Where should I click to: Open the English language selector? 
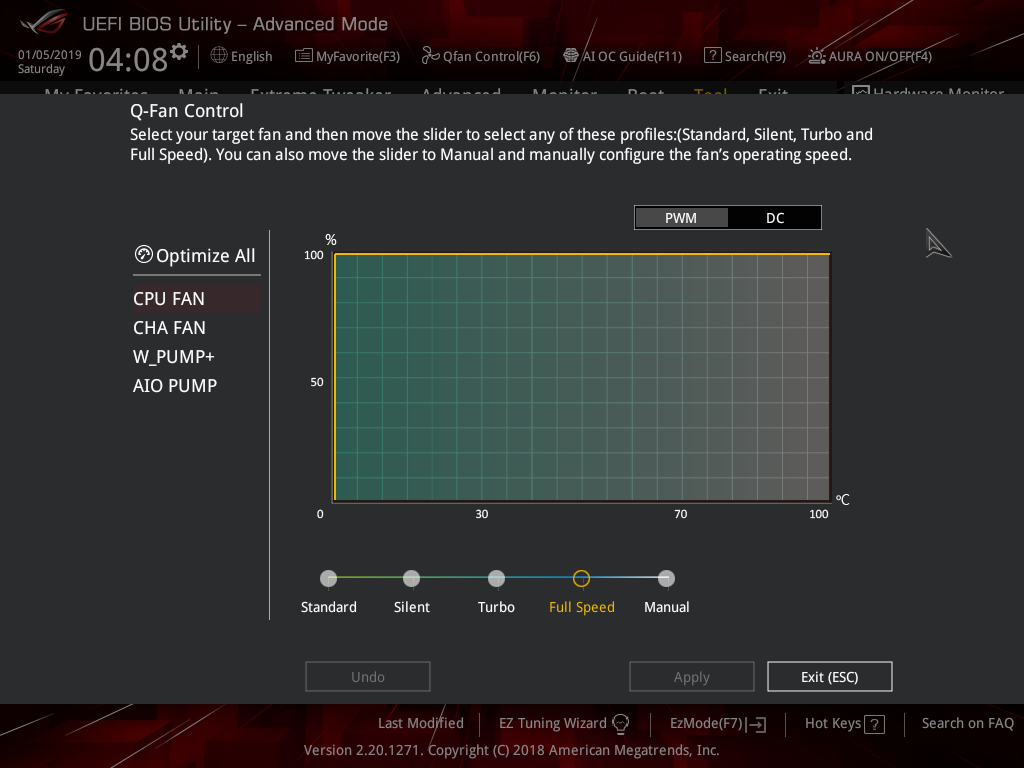click(x=241, y=56)
